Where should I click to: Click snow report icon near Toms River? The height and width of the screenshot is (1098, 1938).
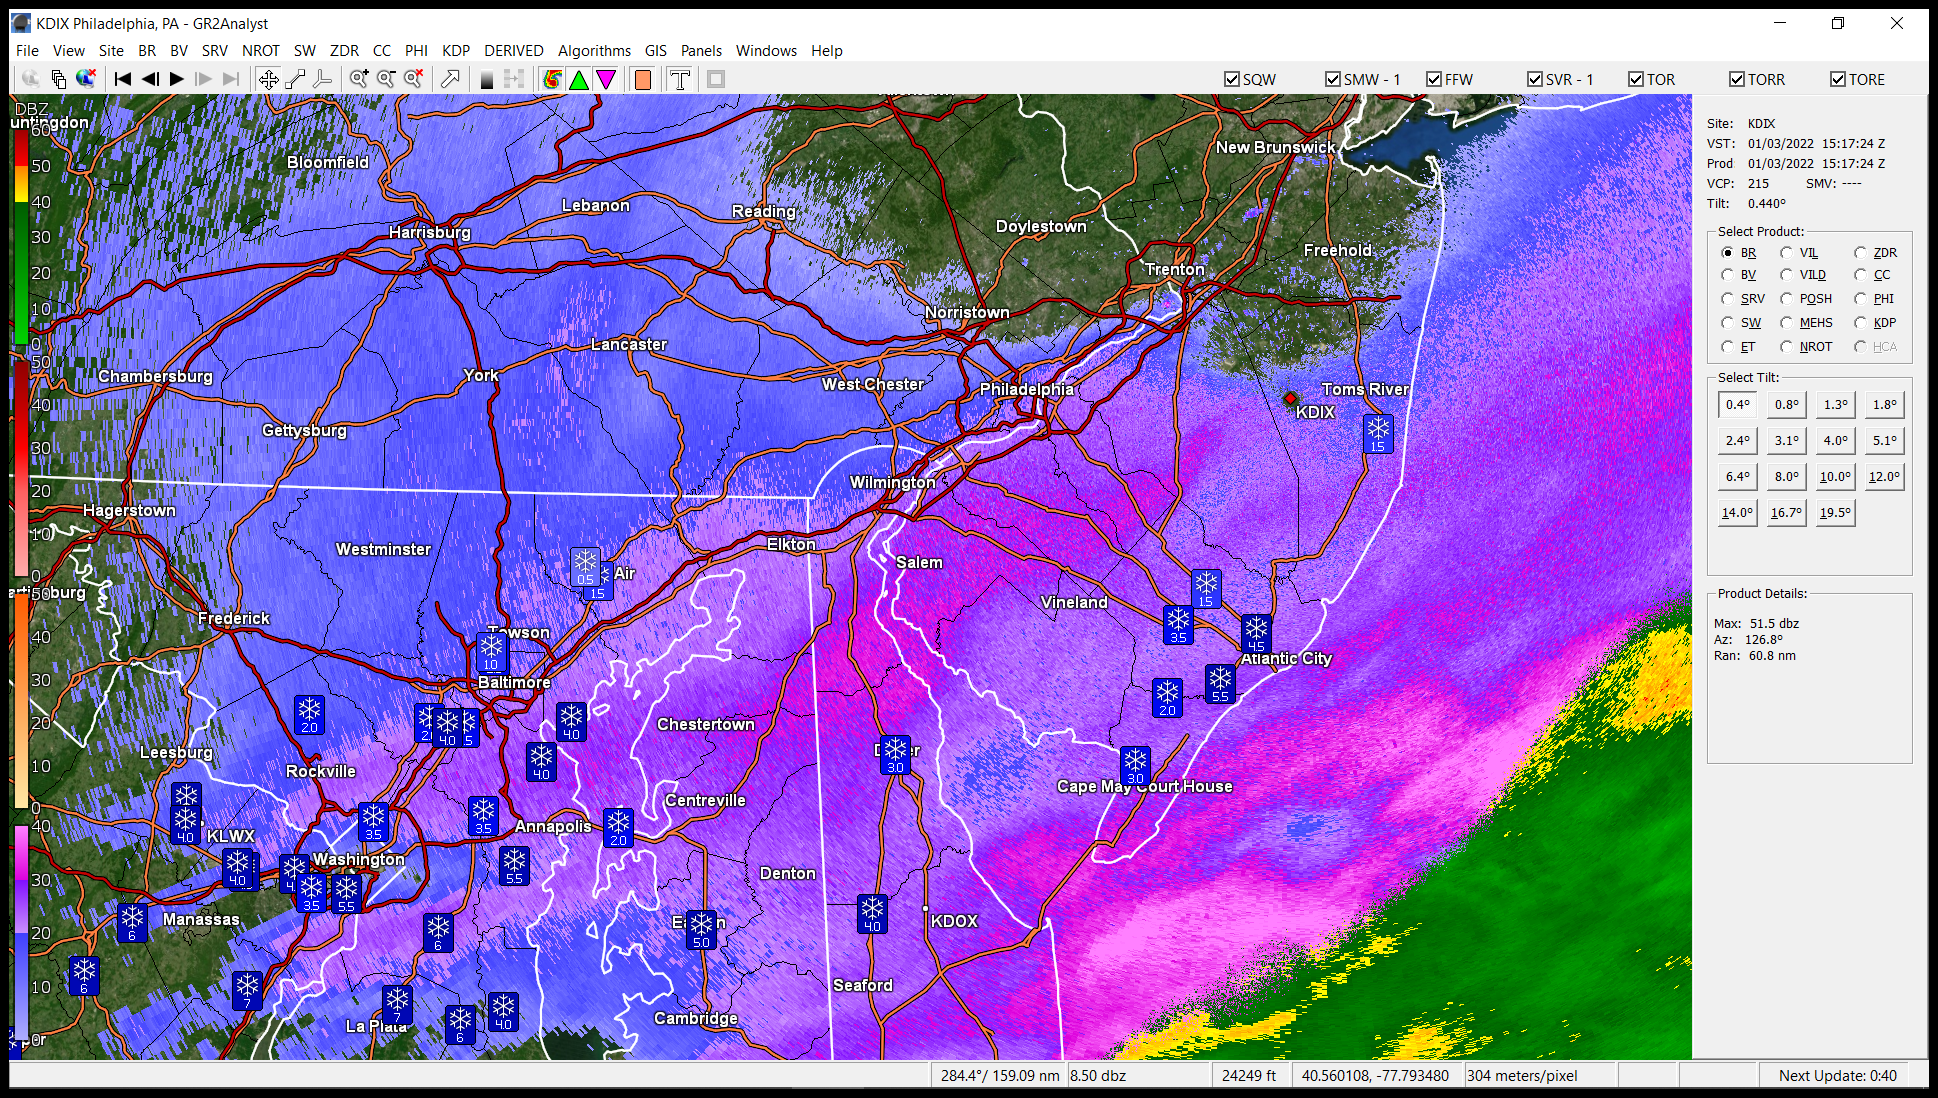1378,434
